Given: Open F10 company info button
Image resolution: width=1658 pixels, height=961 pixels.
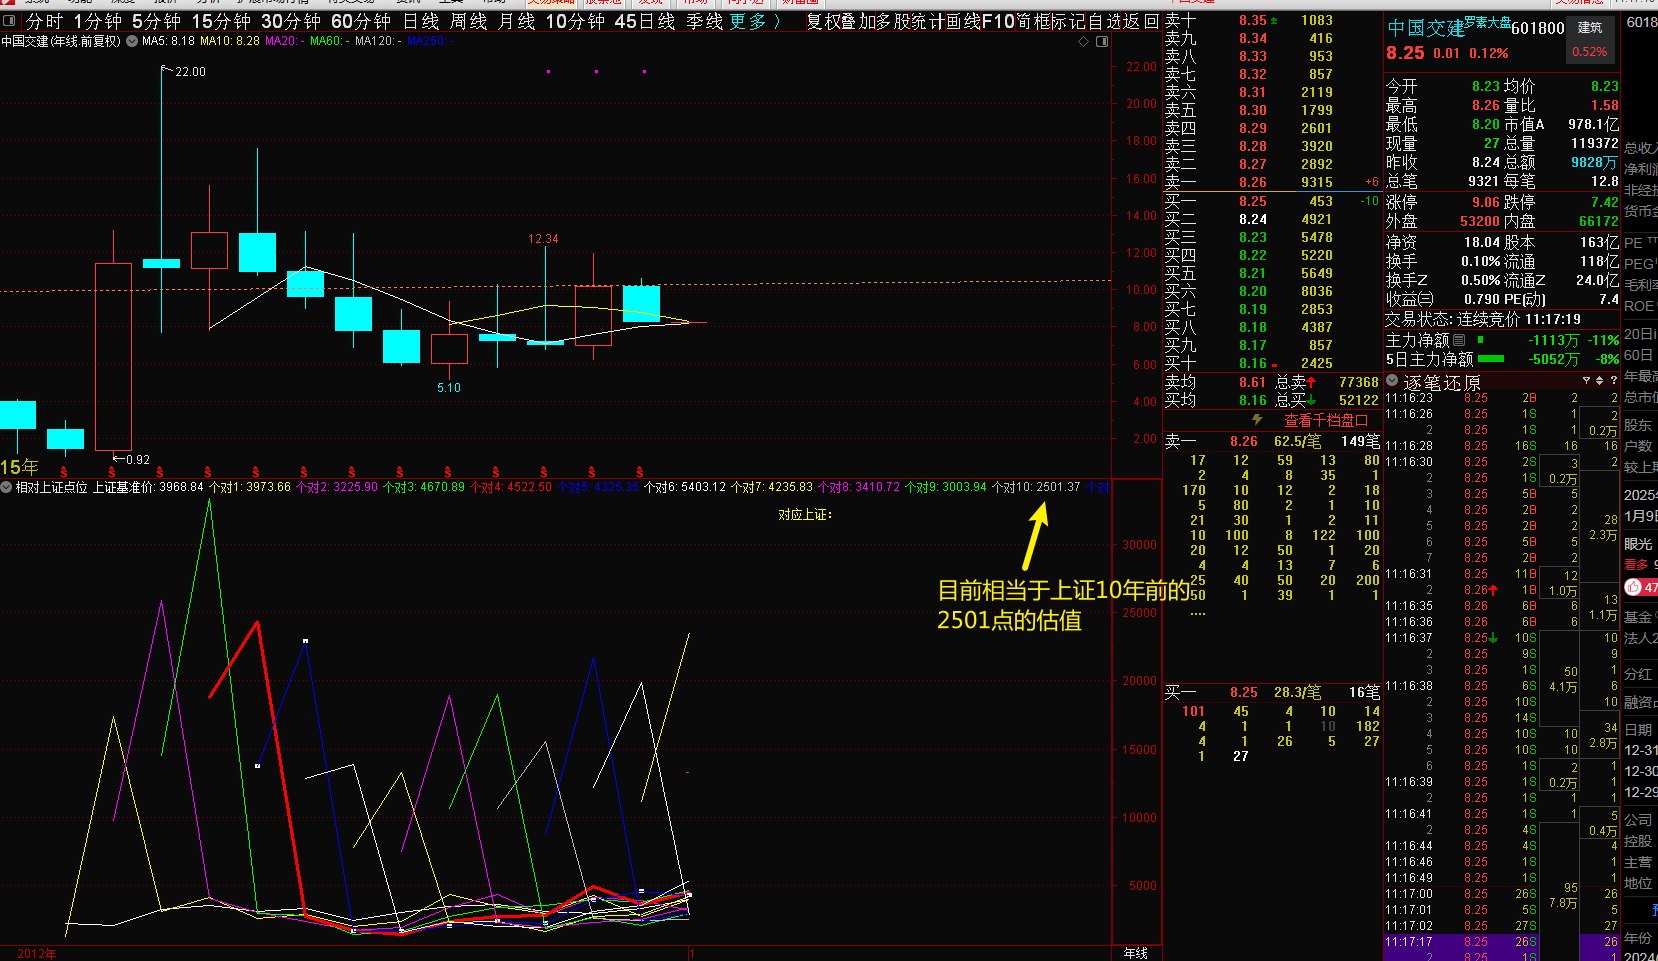Looking at the screenshot, I should point(997,21).
